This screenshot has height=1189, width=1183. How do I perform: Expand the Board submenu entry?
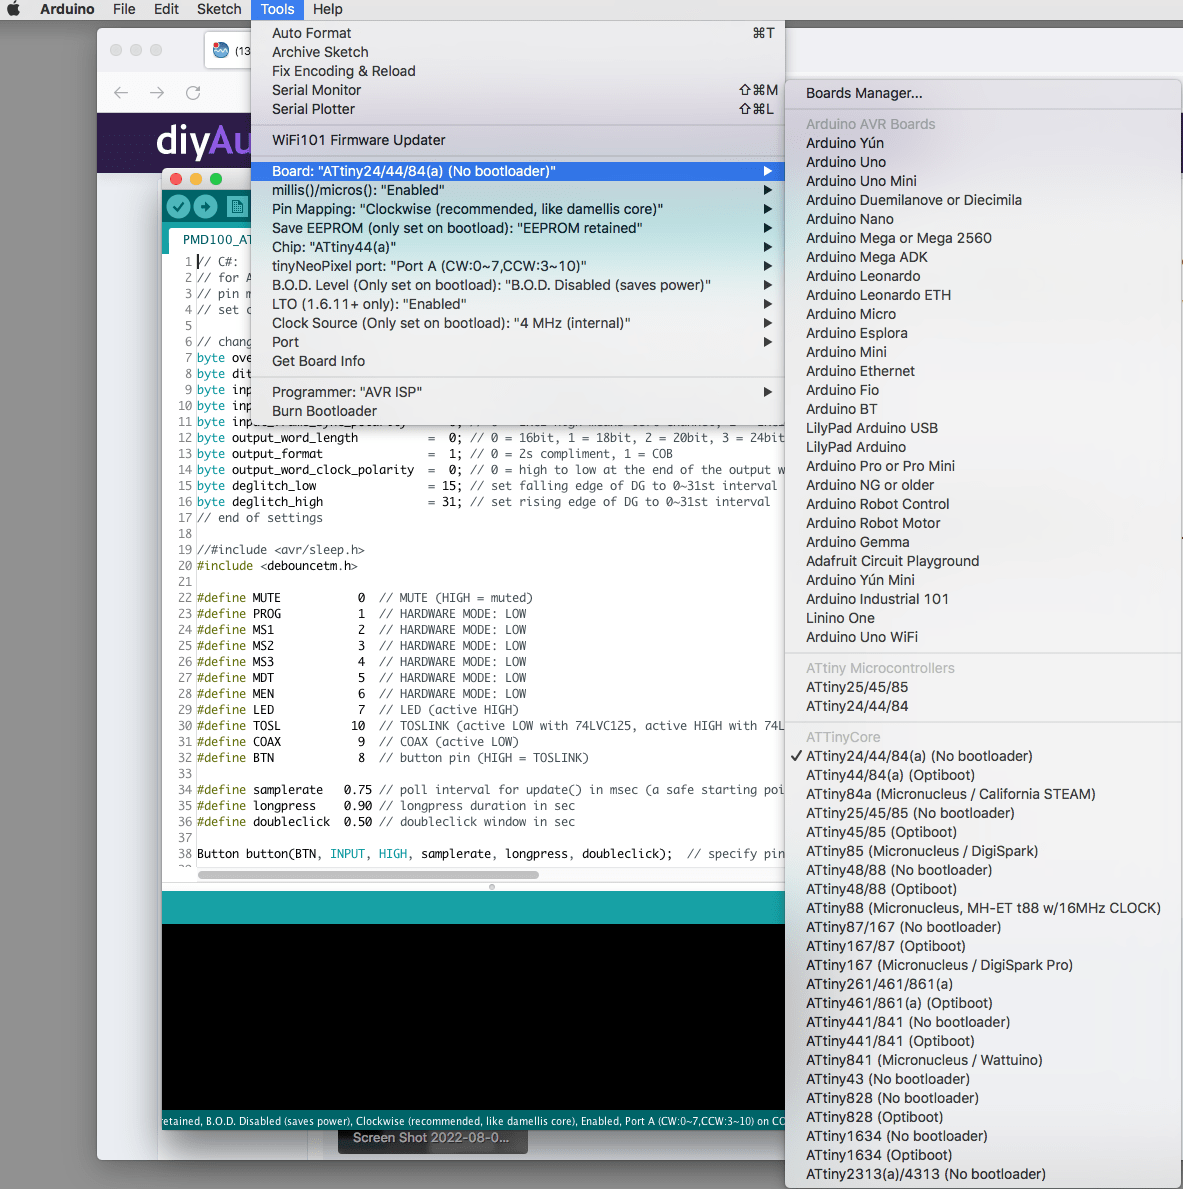[x=518, y=171]
